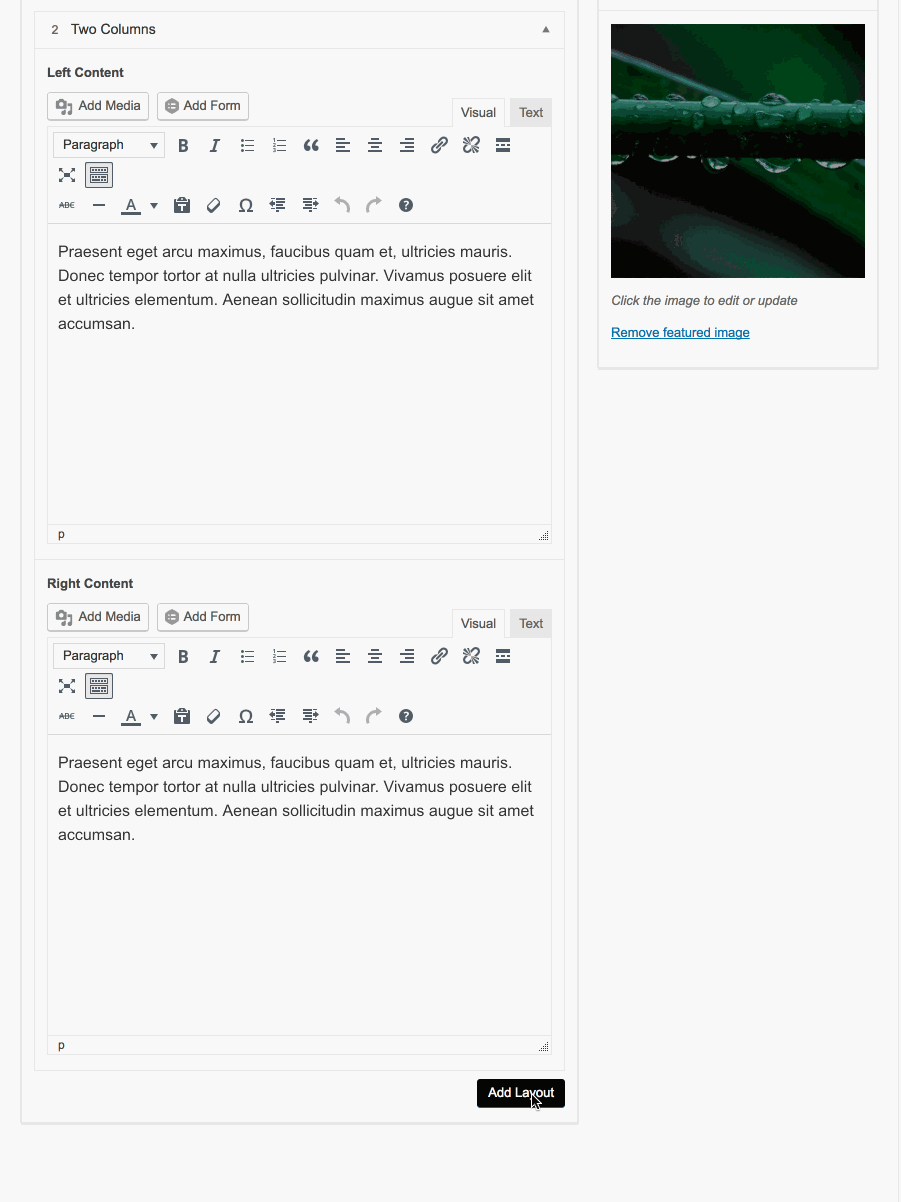
Task: Toggle distraction-free mode in Left Content editor
Action: [67, 176]
